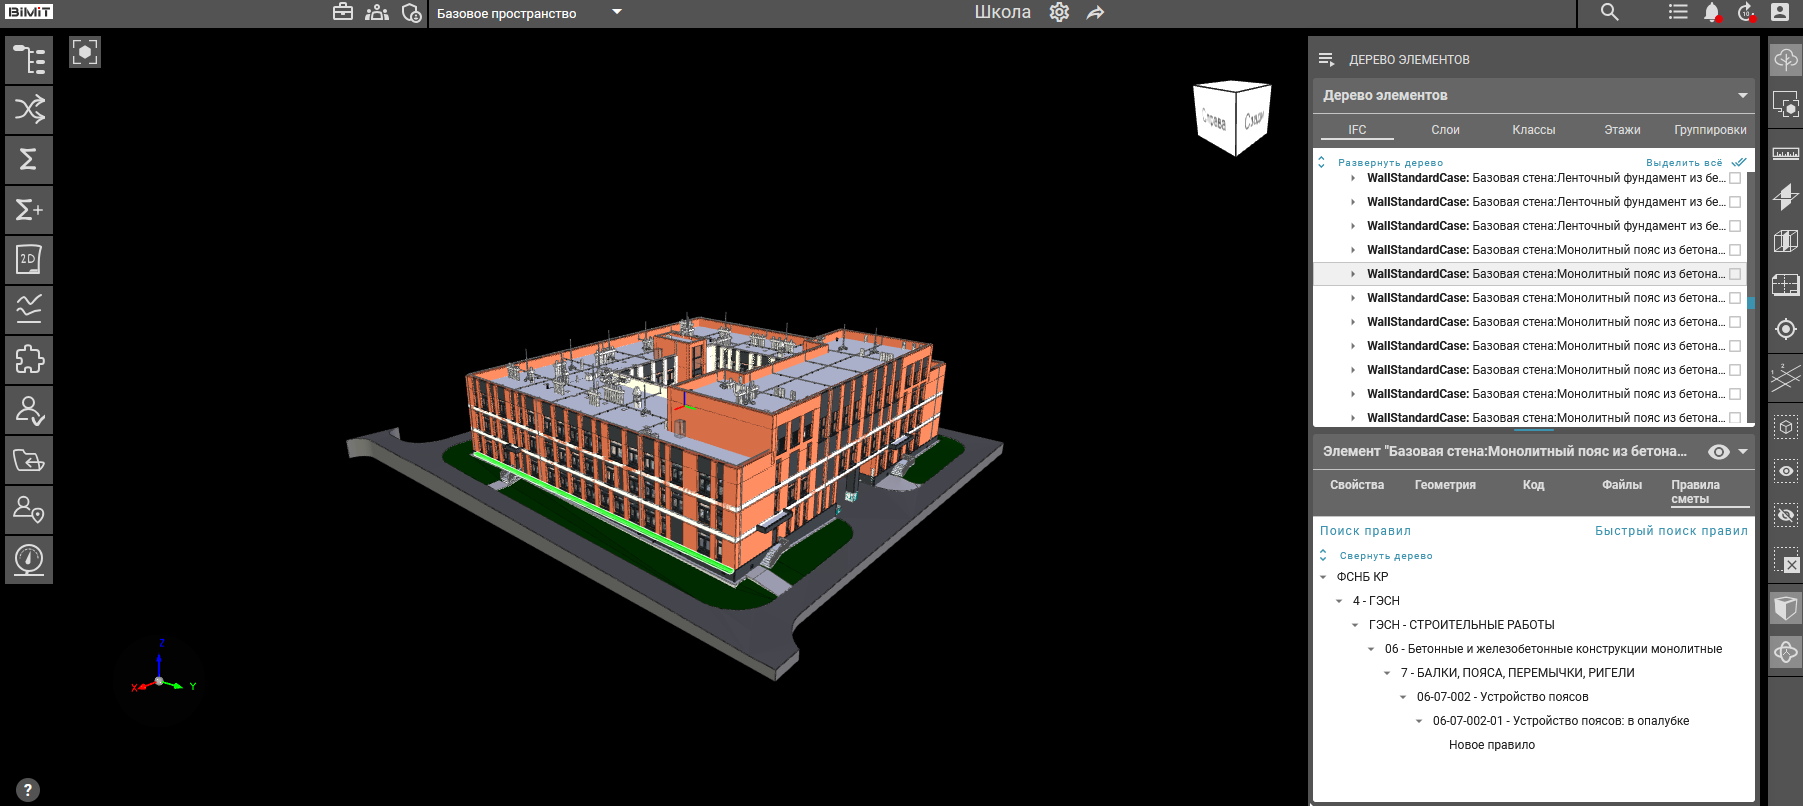Click the fit-to-view icon in viewport corner
The width and height of the screenshot is (1803, 806).
click(x=85, y=52)
